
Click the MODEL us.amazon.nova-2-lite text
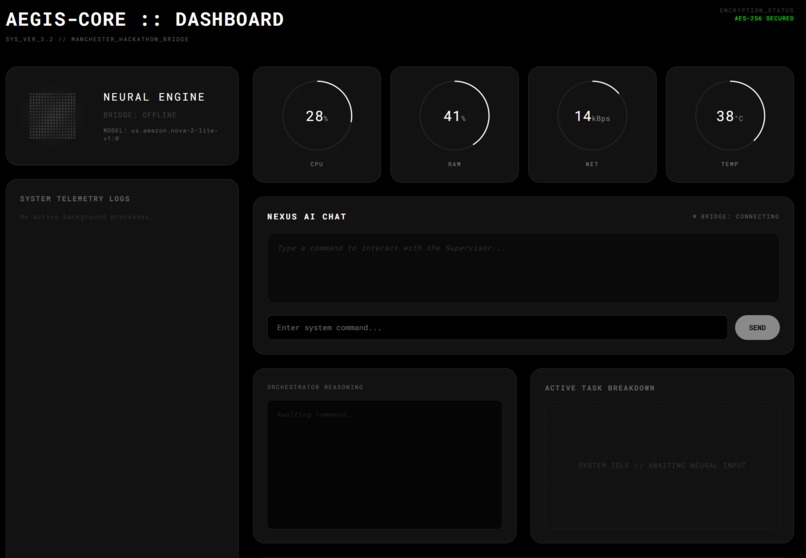coord(160,134)
